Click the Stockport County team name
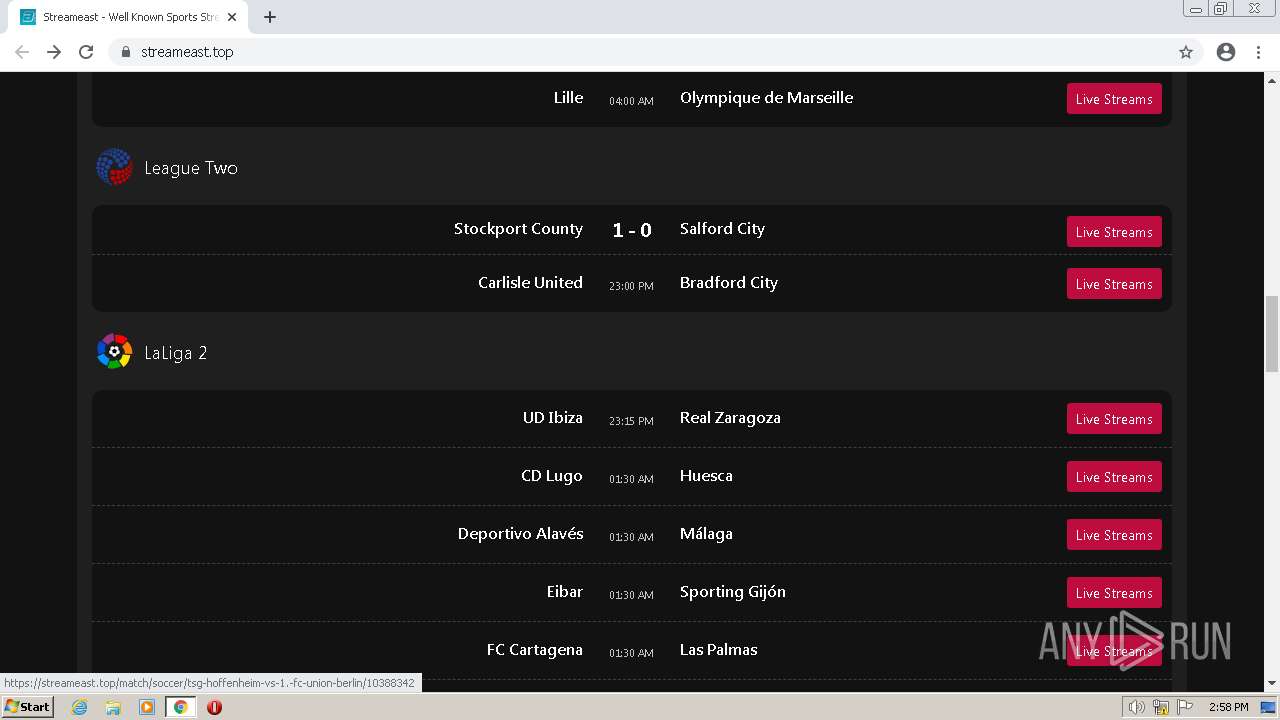Viewport: 1280px width, 720px height. (x=518, y=229)
